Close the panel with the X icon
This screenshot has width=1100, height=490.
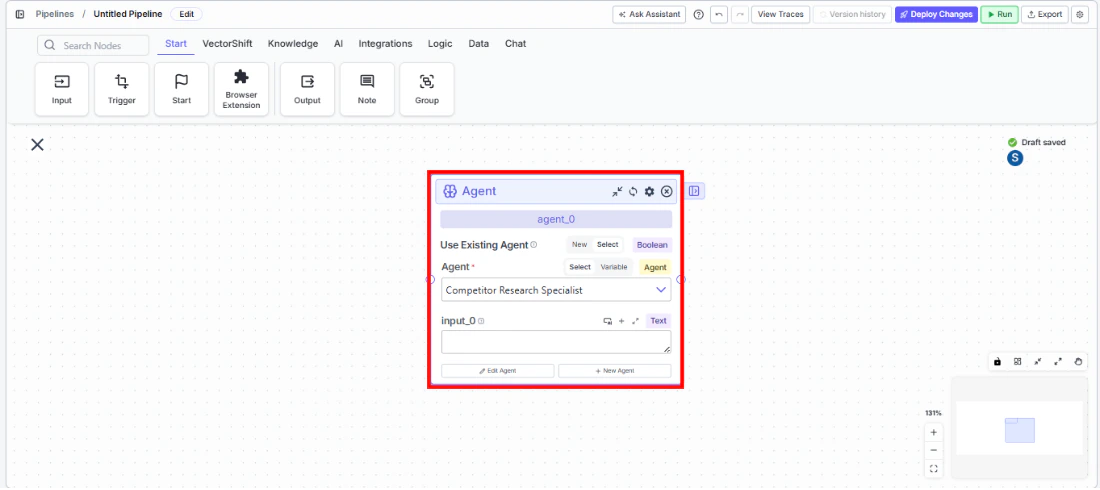(37, 145)
